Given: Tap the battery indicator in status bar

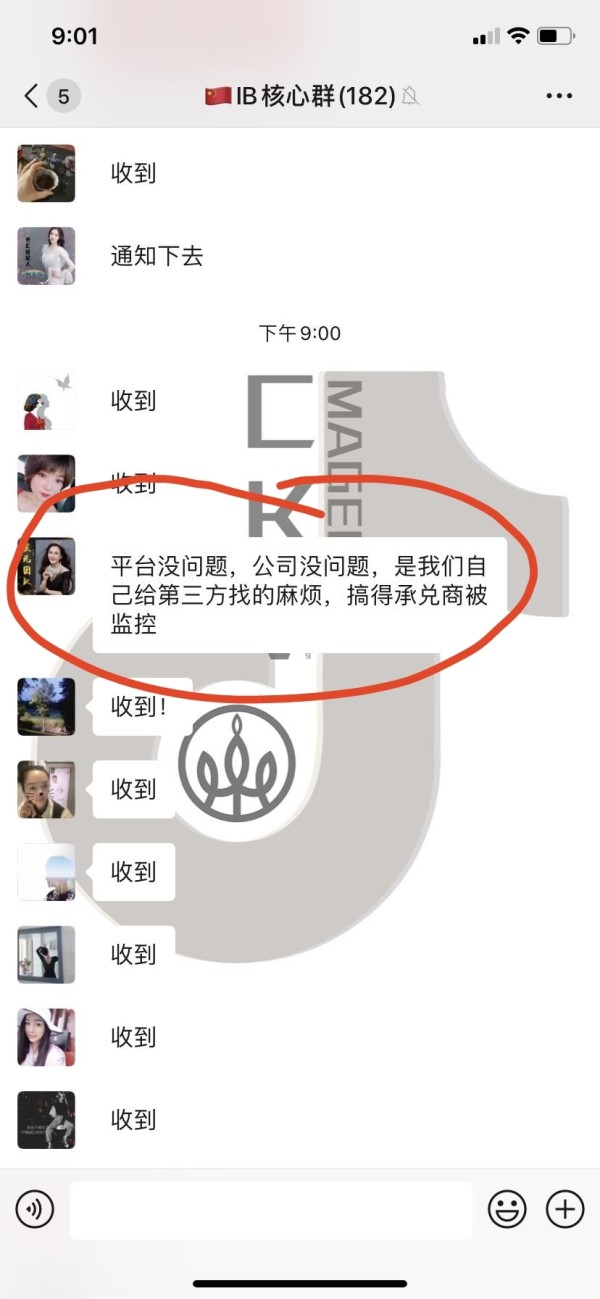Looking at the screenshot, I should pos(554,37).
